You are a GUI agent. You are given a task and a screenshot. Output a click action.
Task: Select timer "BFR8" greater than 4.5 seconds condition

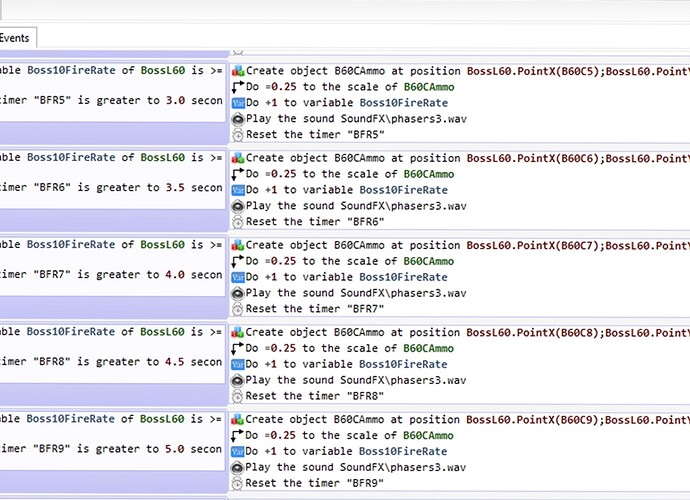tap(112, 362)
